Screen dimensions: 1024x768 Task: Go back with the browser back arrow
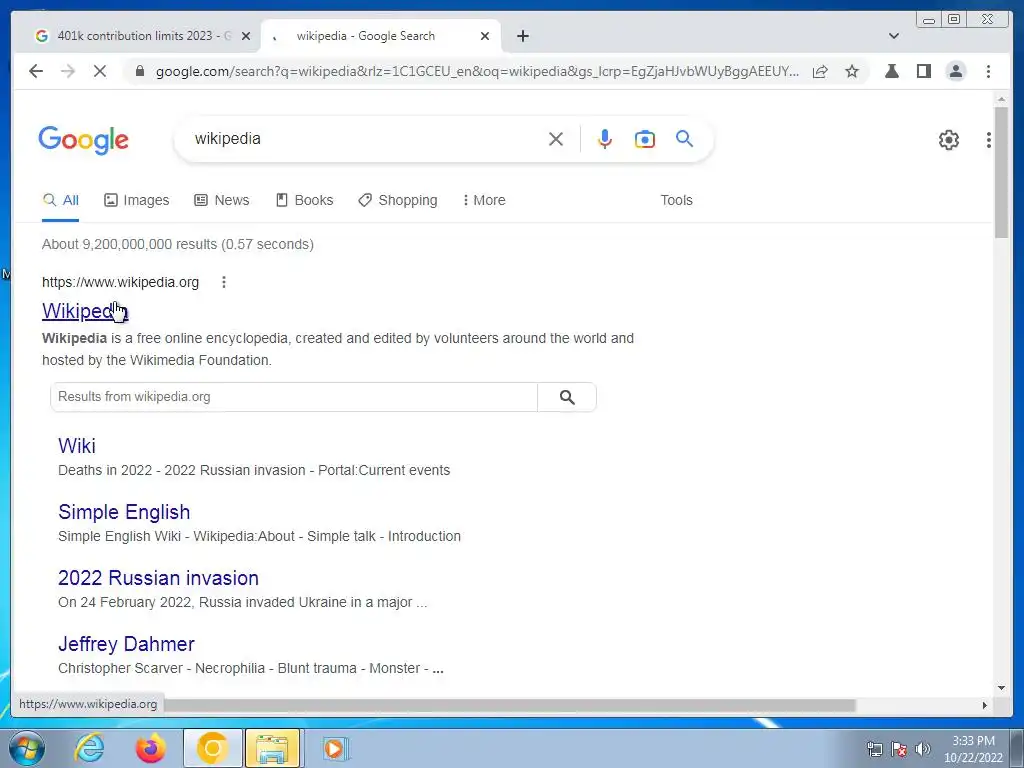(x=36, y=71)
